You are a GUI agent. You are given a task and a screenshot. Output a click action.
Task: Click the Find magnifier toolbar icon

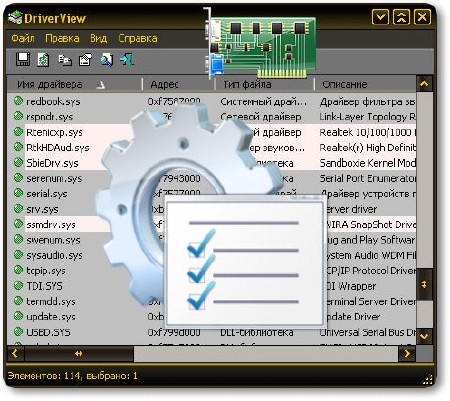106,60
